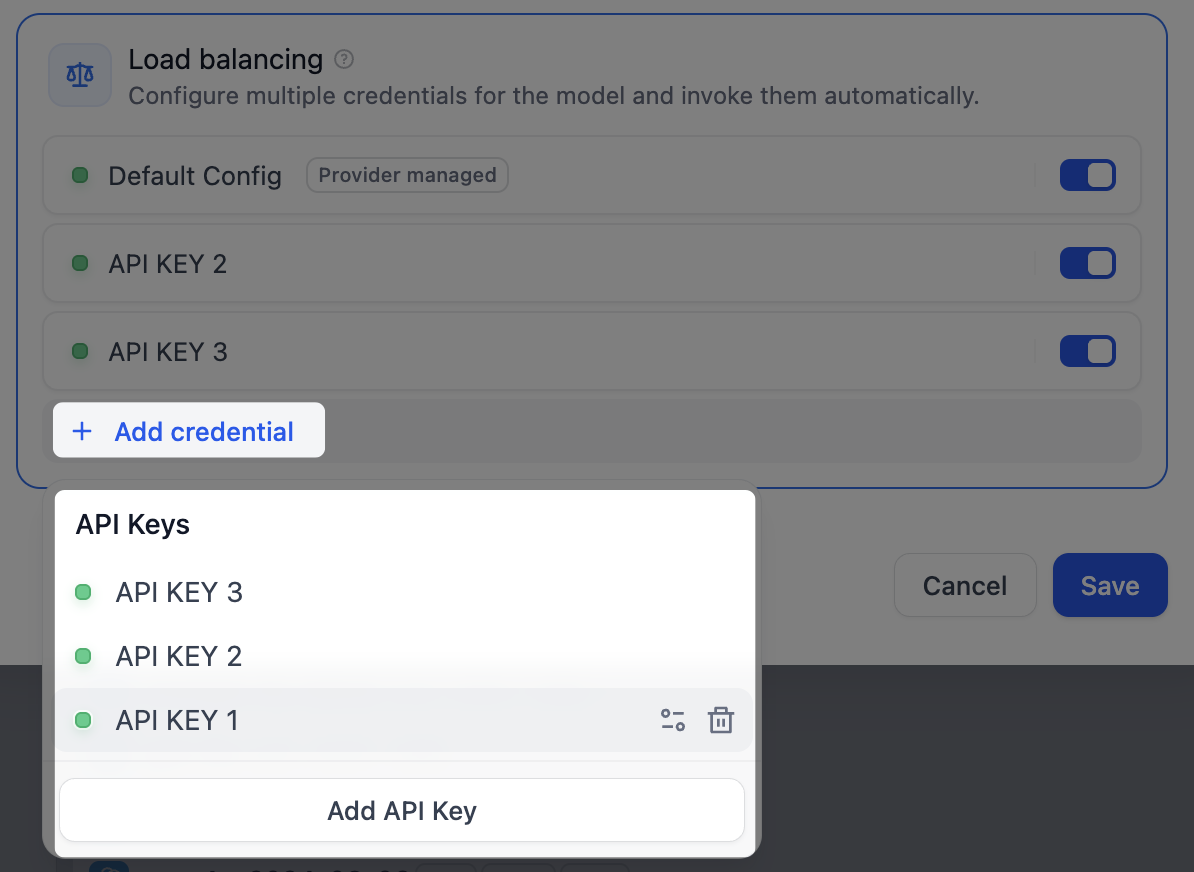The image size is (1194, 872).
Task: Click the API Keys header label
Action: pyautogui.click(x=131, y=524)
